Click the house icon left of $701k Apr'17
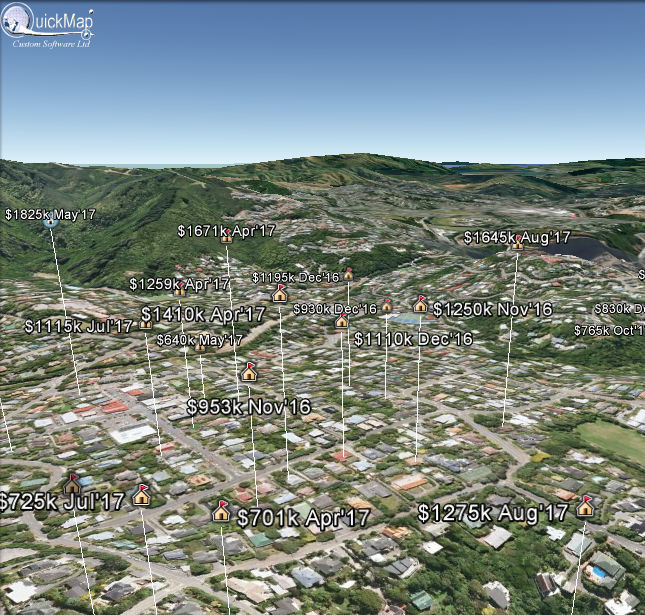This screenshot has width=645, height=615. (x=222, y=511)
